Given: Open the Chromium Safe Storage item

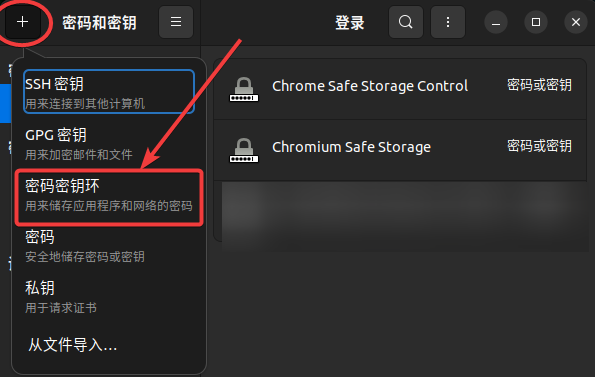Looking at the screenshot, I should (x=400, y=150).
